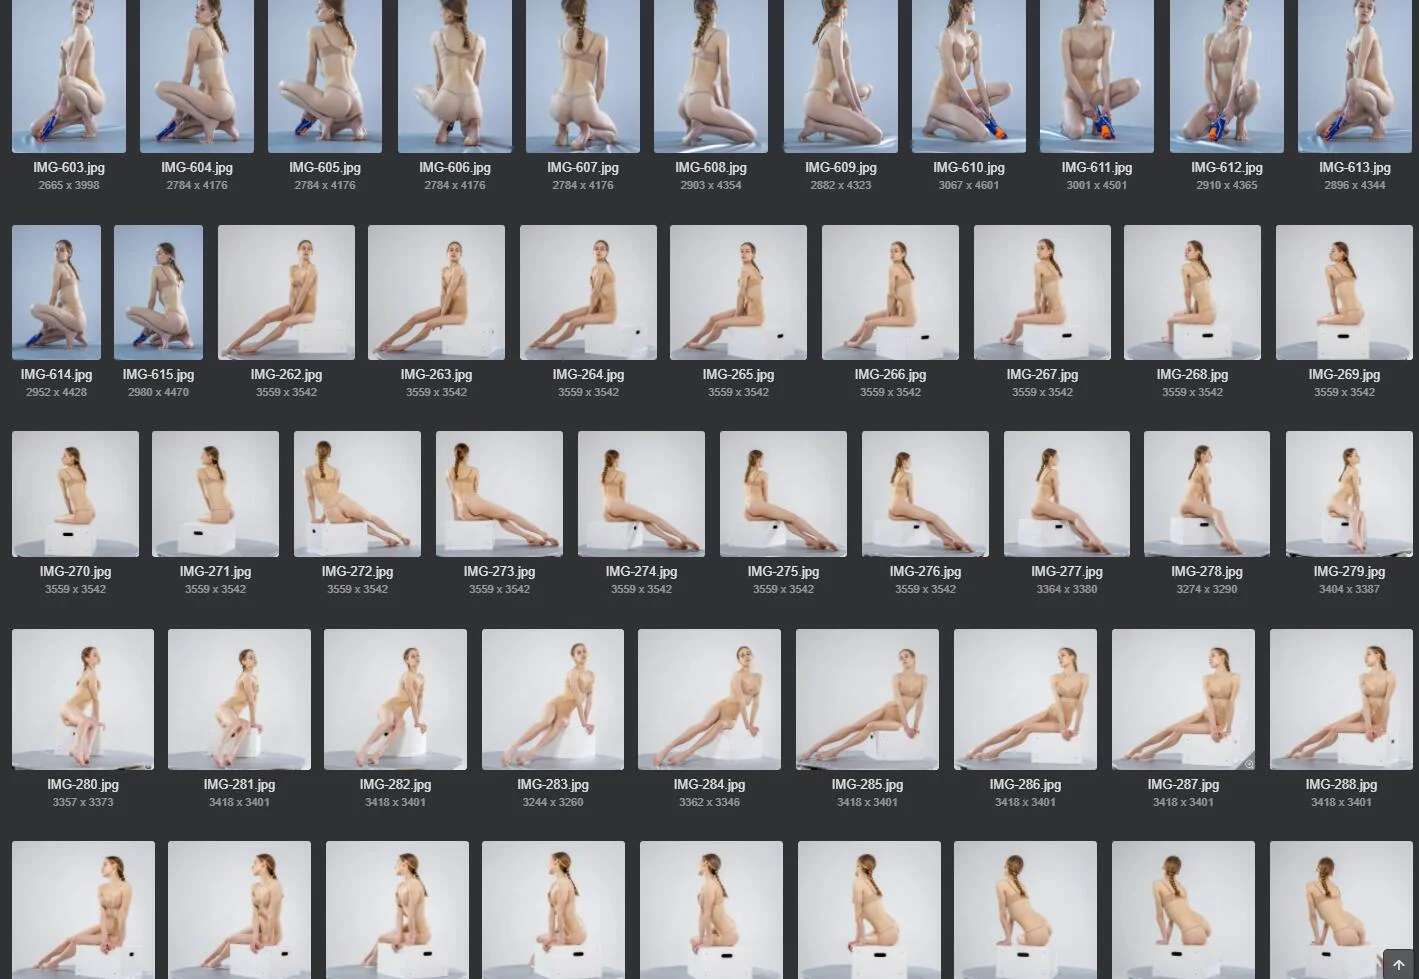Click the 3067 x 4601 dimensions text
The height and width of the screenshot is (979, 1419).
tap(969, 185)
